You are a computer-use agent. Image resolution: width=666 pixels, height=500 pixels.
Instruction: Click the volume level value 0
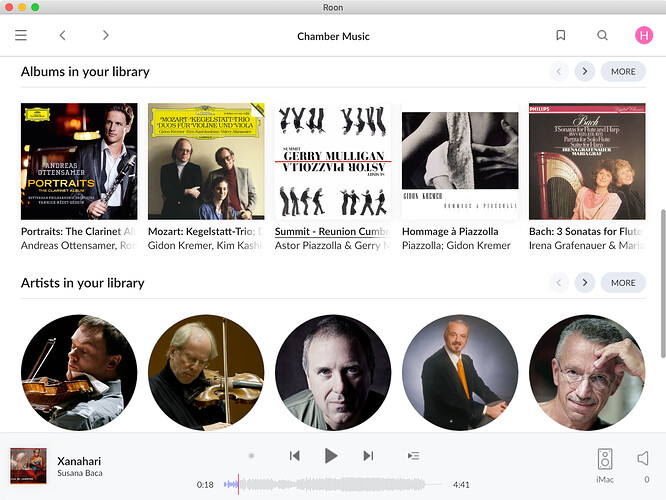647,480
